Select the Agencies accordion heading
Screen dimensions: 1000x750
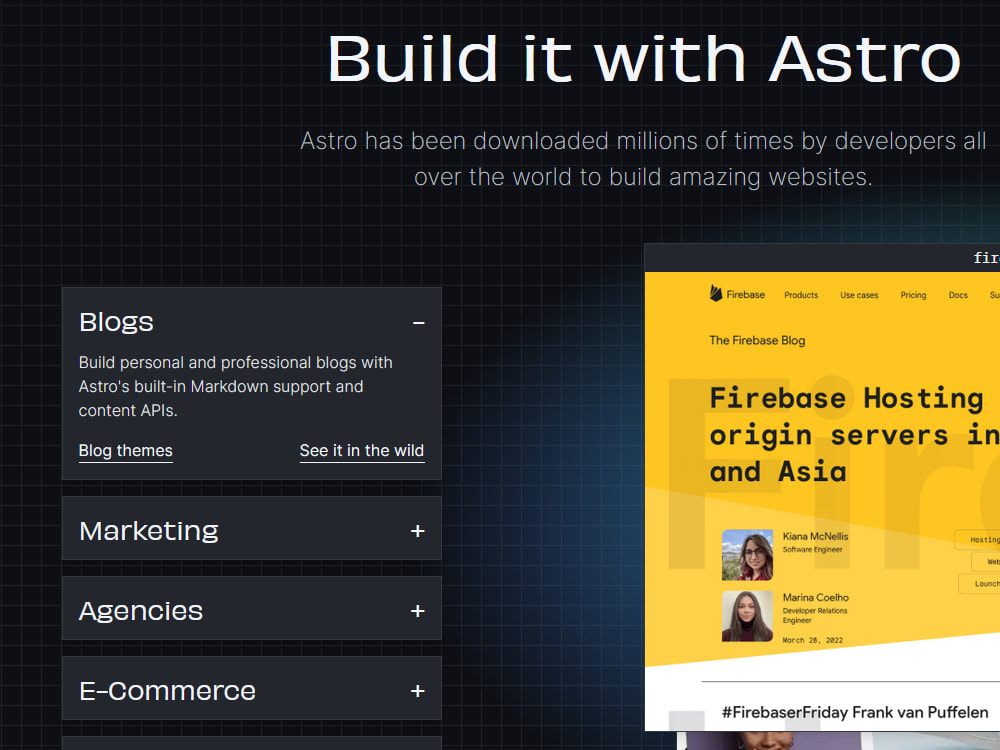point(141,611)
